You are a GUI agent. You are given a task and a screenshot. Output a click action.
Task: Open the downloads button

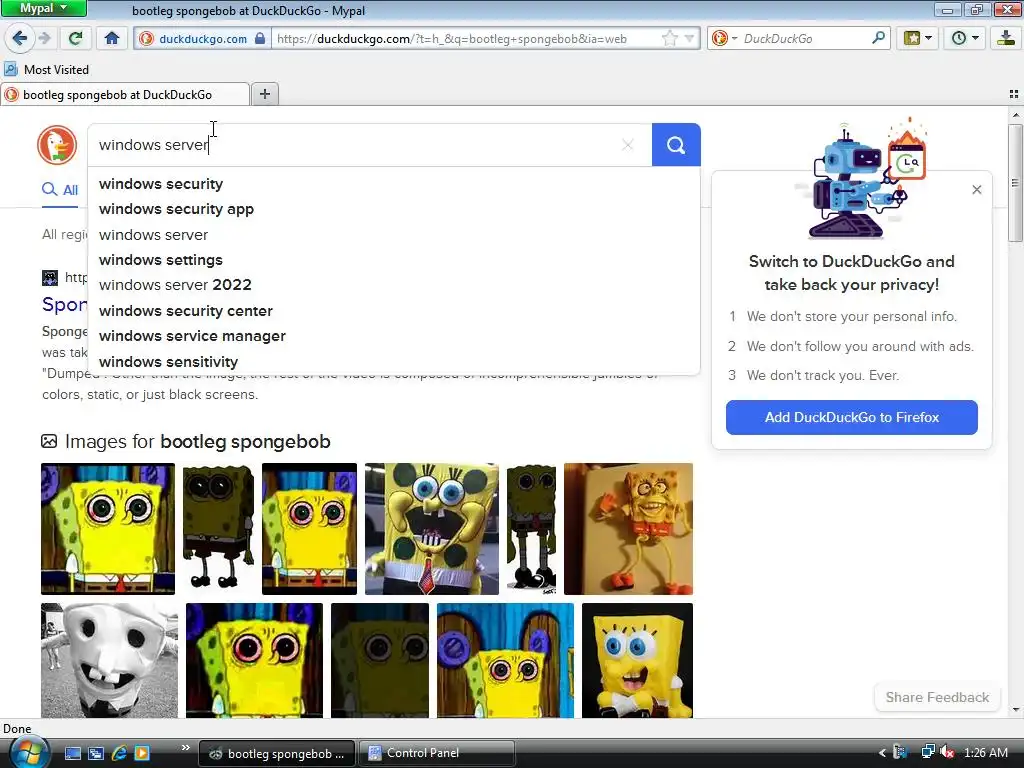tap(1006, 38)
